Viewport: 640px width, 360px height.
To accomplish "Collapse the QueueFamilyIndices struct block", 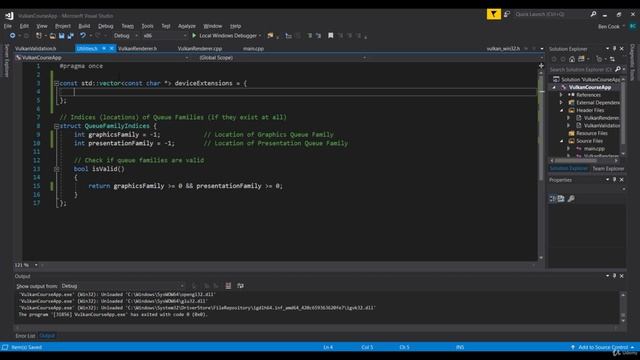I will tap(57, 126).
